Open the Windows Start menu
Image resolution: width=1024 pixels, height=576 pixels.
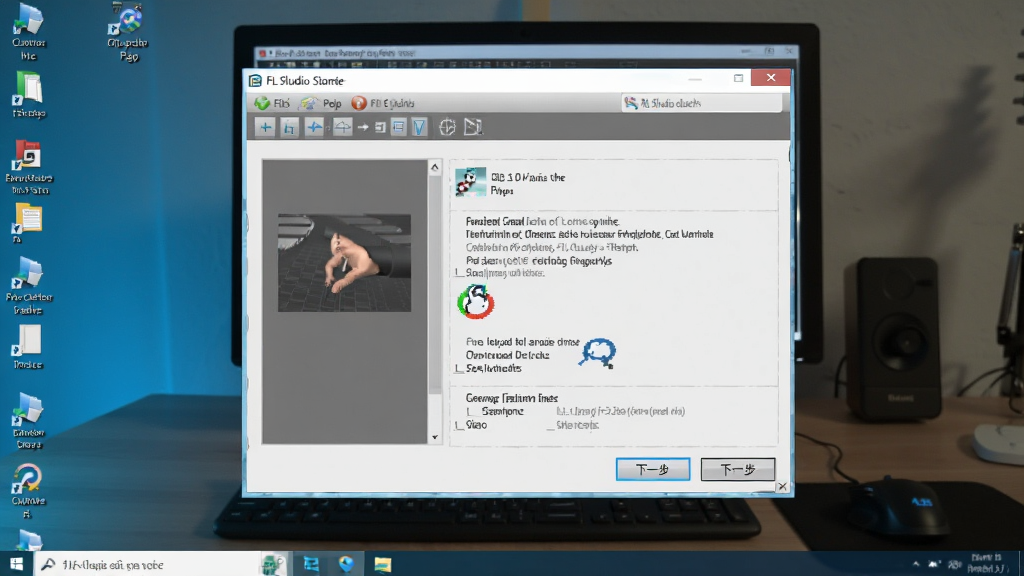16,564
